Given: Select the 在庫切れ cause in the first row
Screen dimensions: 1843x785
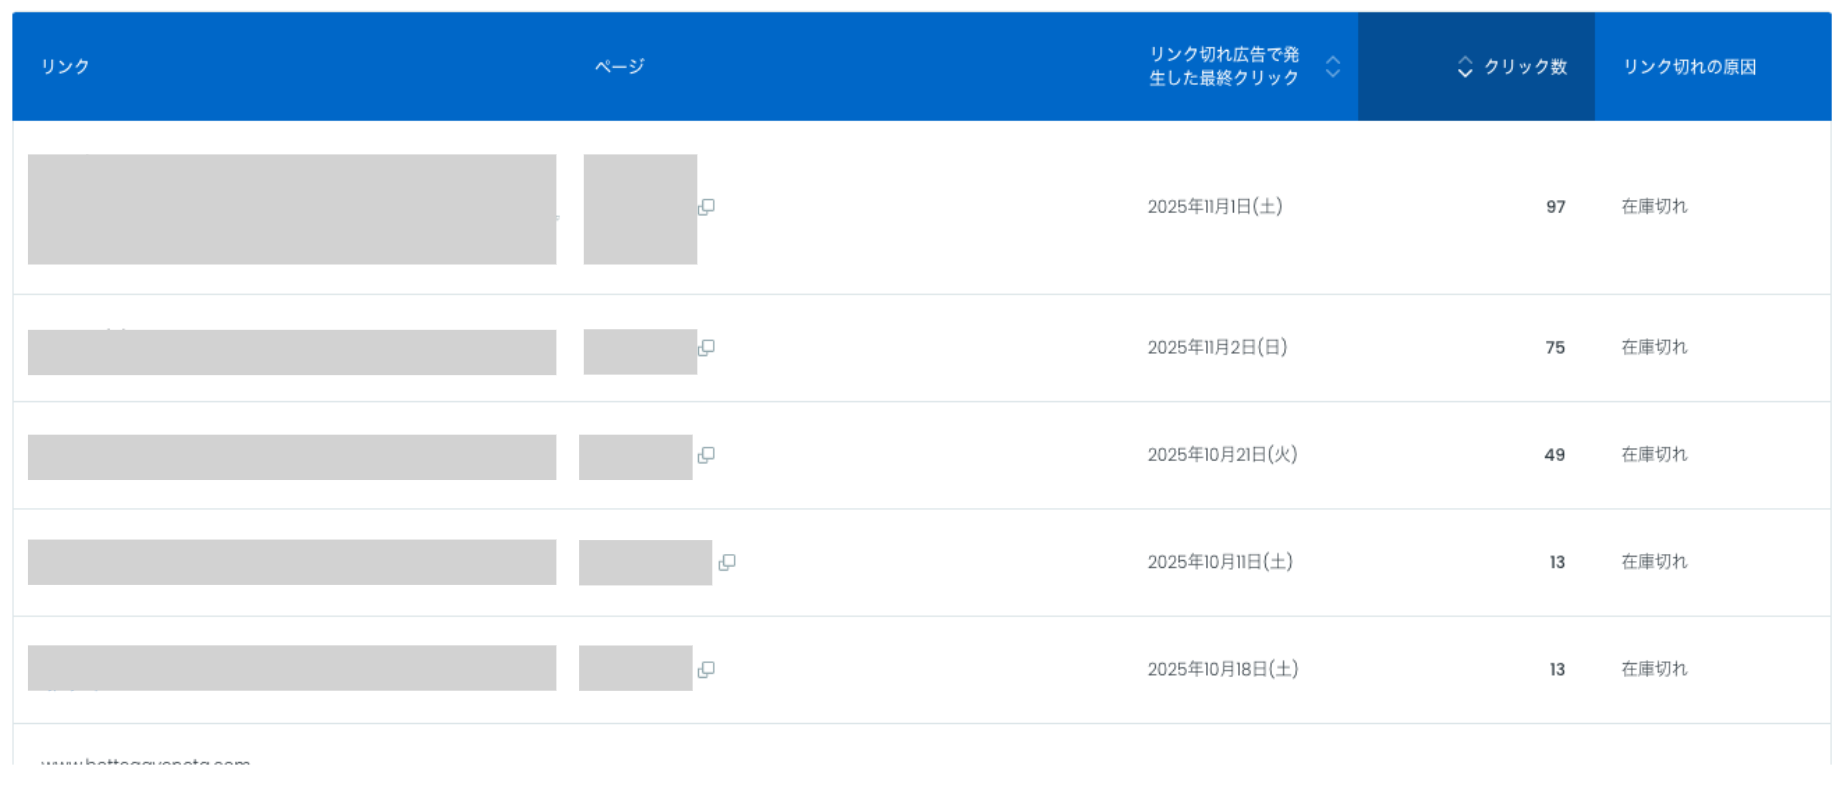Looking at the screenshot, I should [x=1653, y=207].
